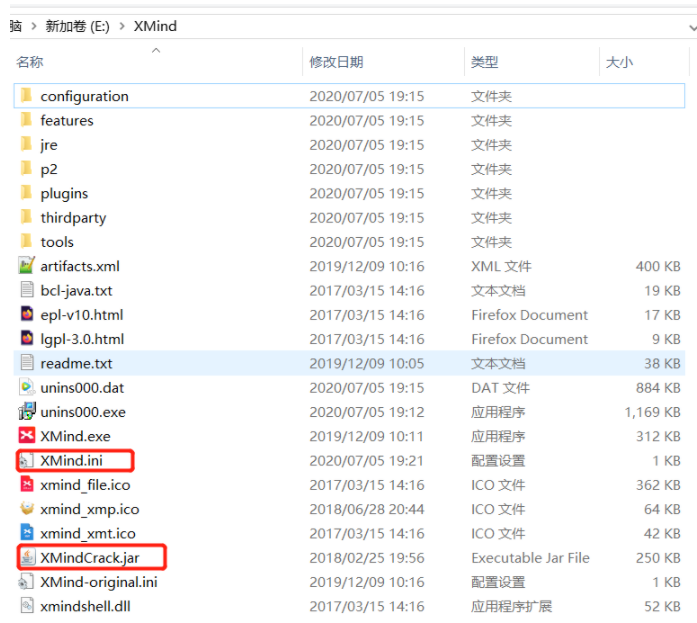Click the features folder icon
The width and height of the screenshot is (697, 623).
pyautogui.click(x=27, y=120)
